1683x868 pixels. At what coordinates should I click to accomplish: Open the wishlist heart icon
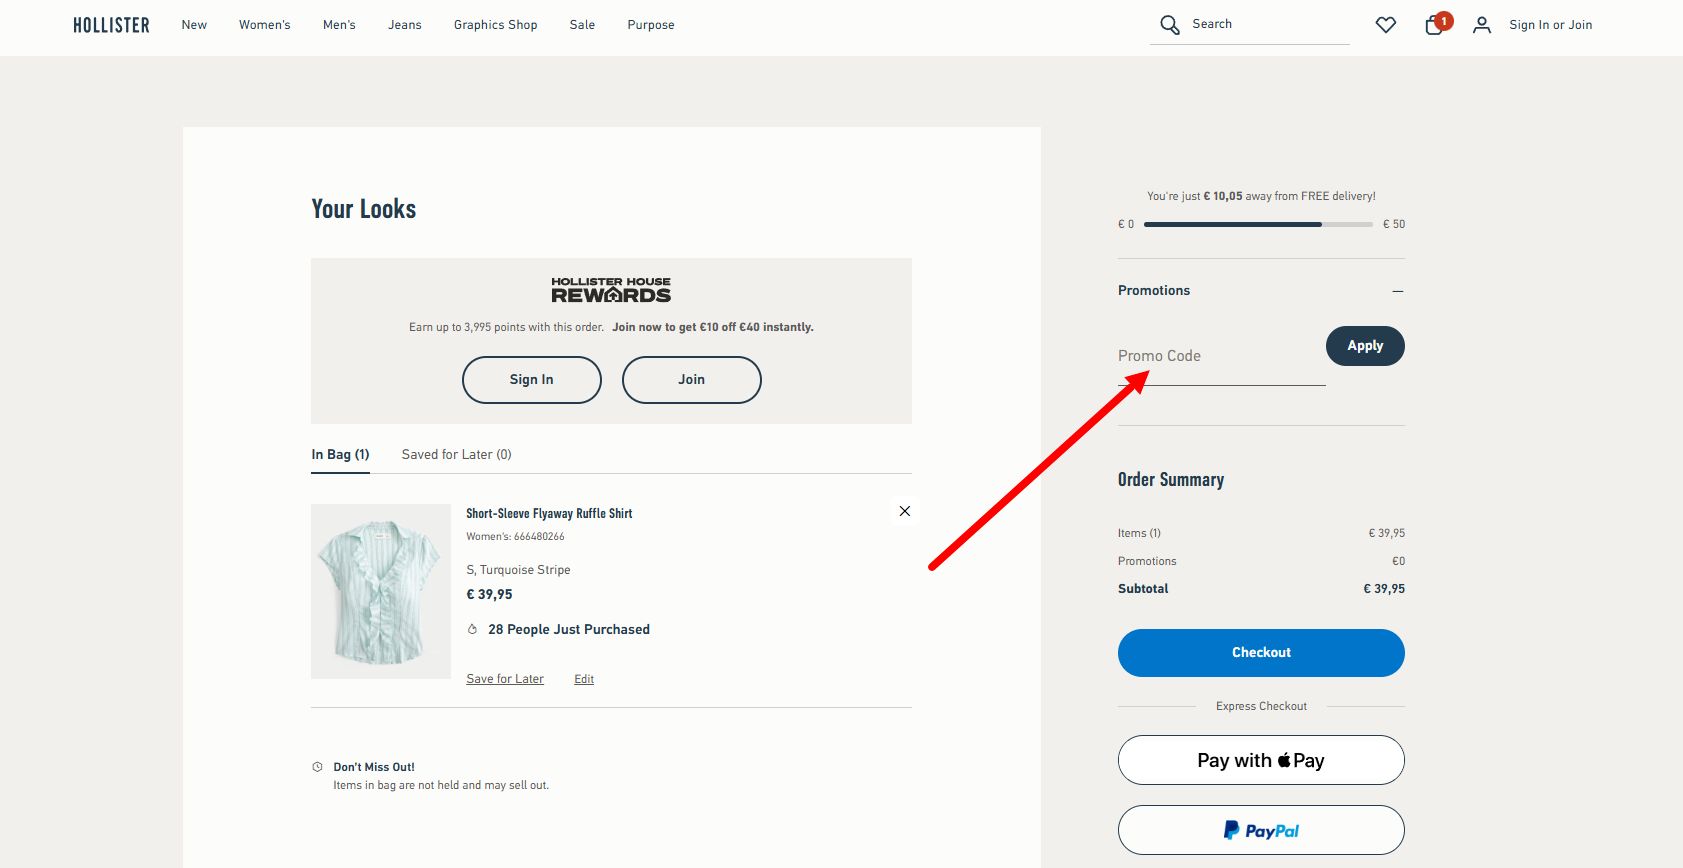click(x=1385, y=25)
